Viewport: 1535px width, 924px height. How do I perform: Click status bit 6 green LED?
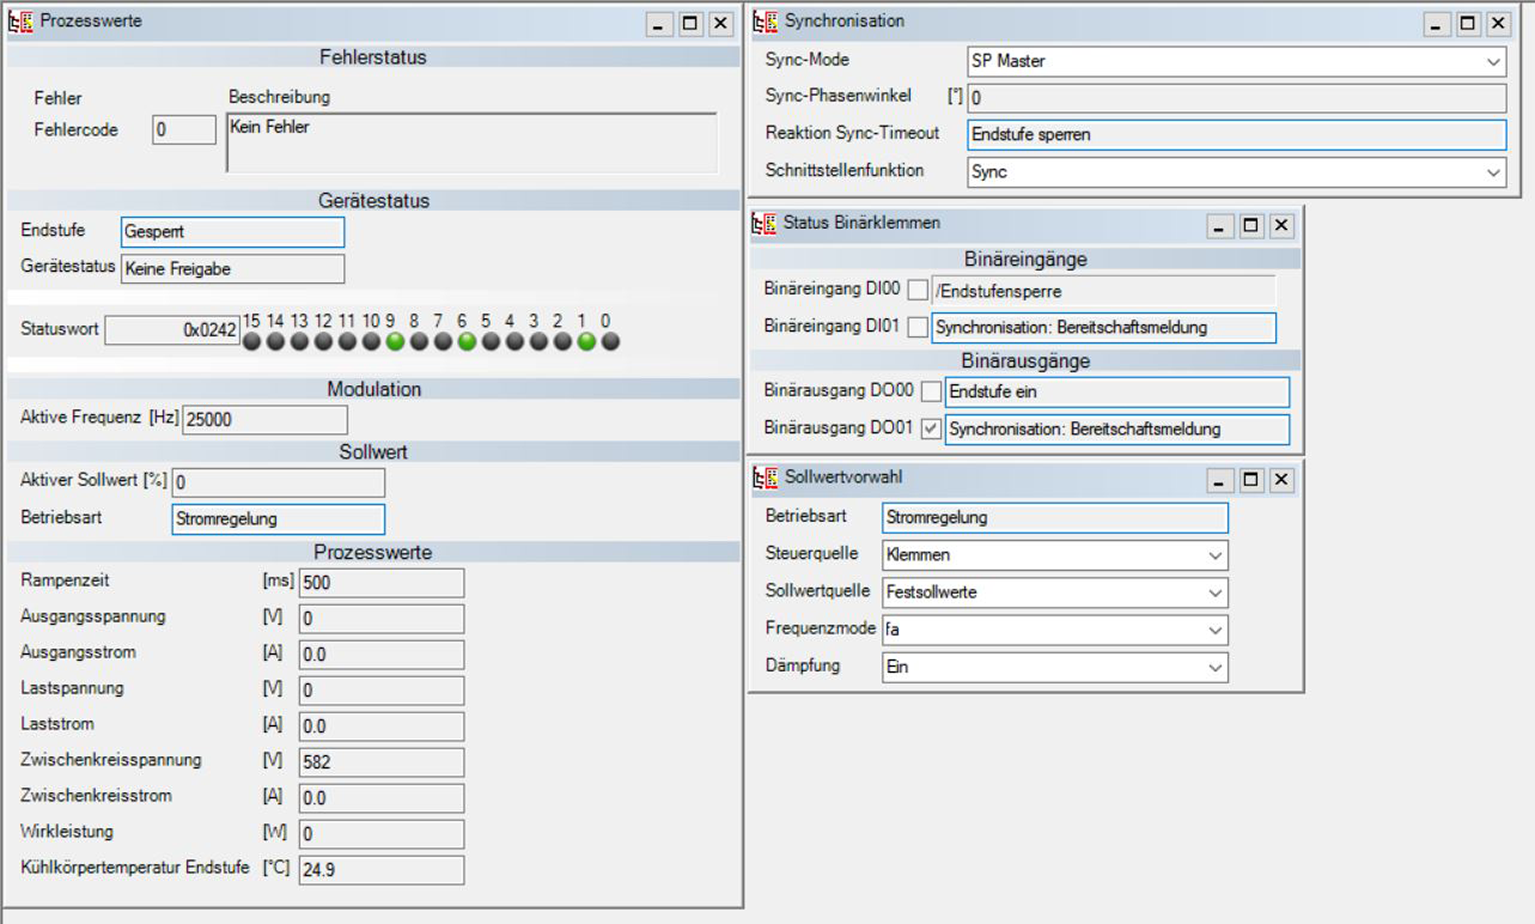point(467,342)
